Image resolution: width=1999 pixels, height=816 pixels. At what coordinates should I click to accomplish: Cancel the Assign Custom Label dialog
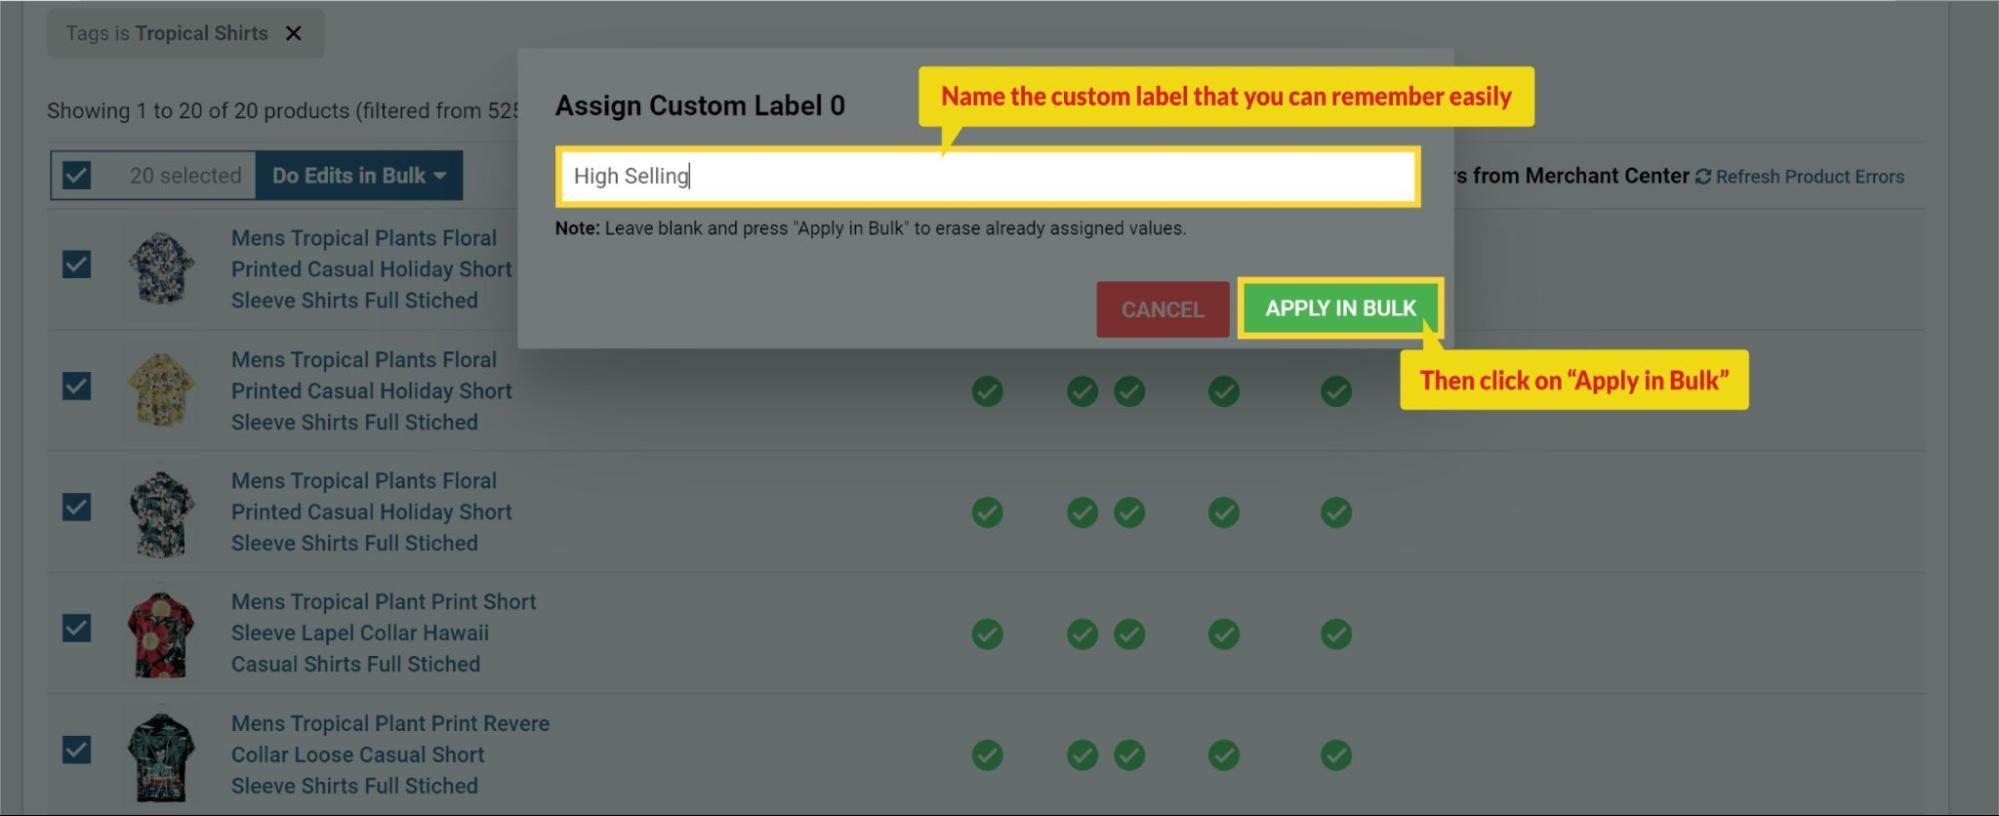(x=1162, y=310)
